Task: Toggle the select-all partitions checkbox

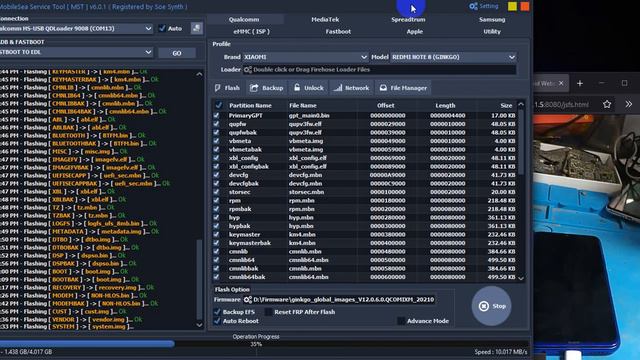Action: [x=219, y=105]
